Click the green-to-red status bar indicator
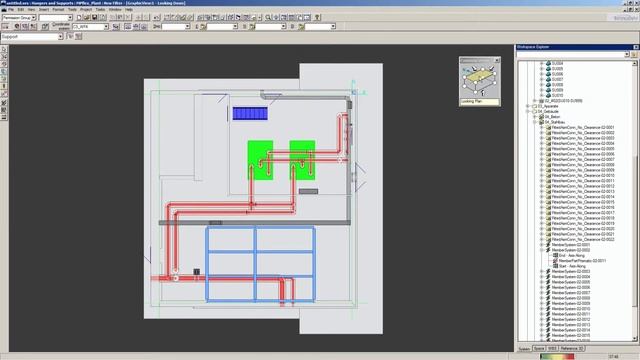 point(557,357)
